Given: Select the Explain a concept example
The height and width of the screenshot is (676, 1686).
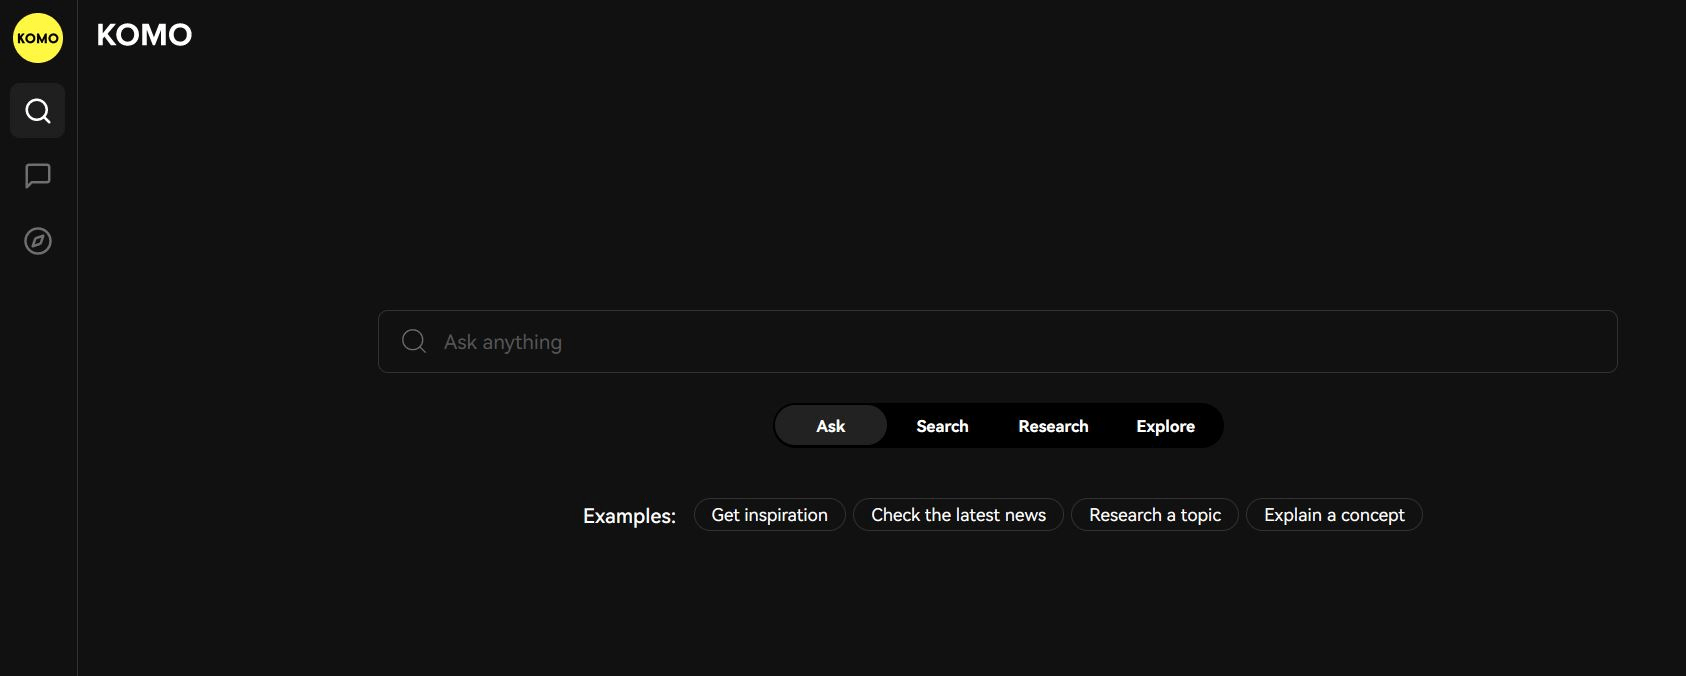Looking at the screenshot, I should (1334, 515).
